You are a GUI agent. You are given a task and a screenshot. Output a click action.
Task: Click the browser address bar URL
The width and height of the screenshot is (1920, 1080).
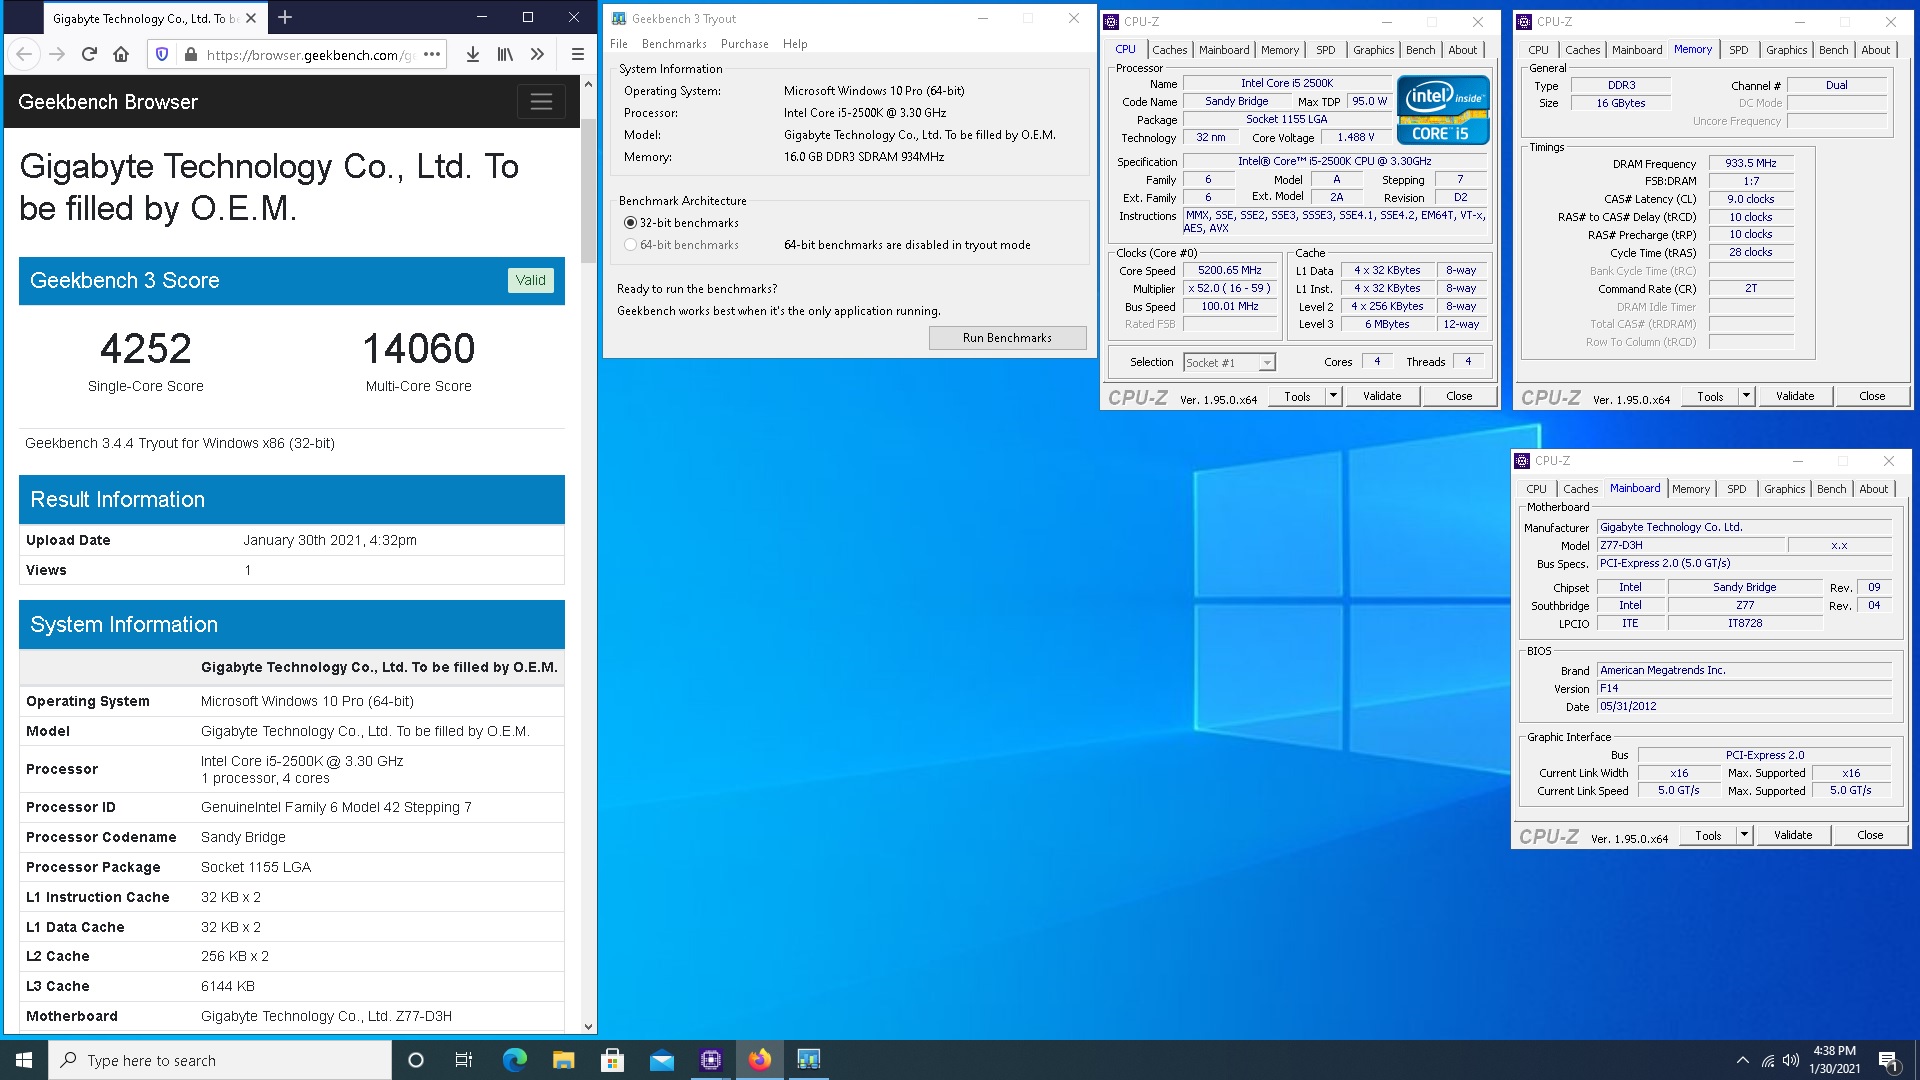[x=309, y=55]
